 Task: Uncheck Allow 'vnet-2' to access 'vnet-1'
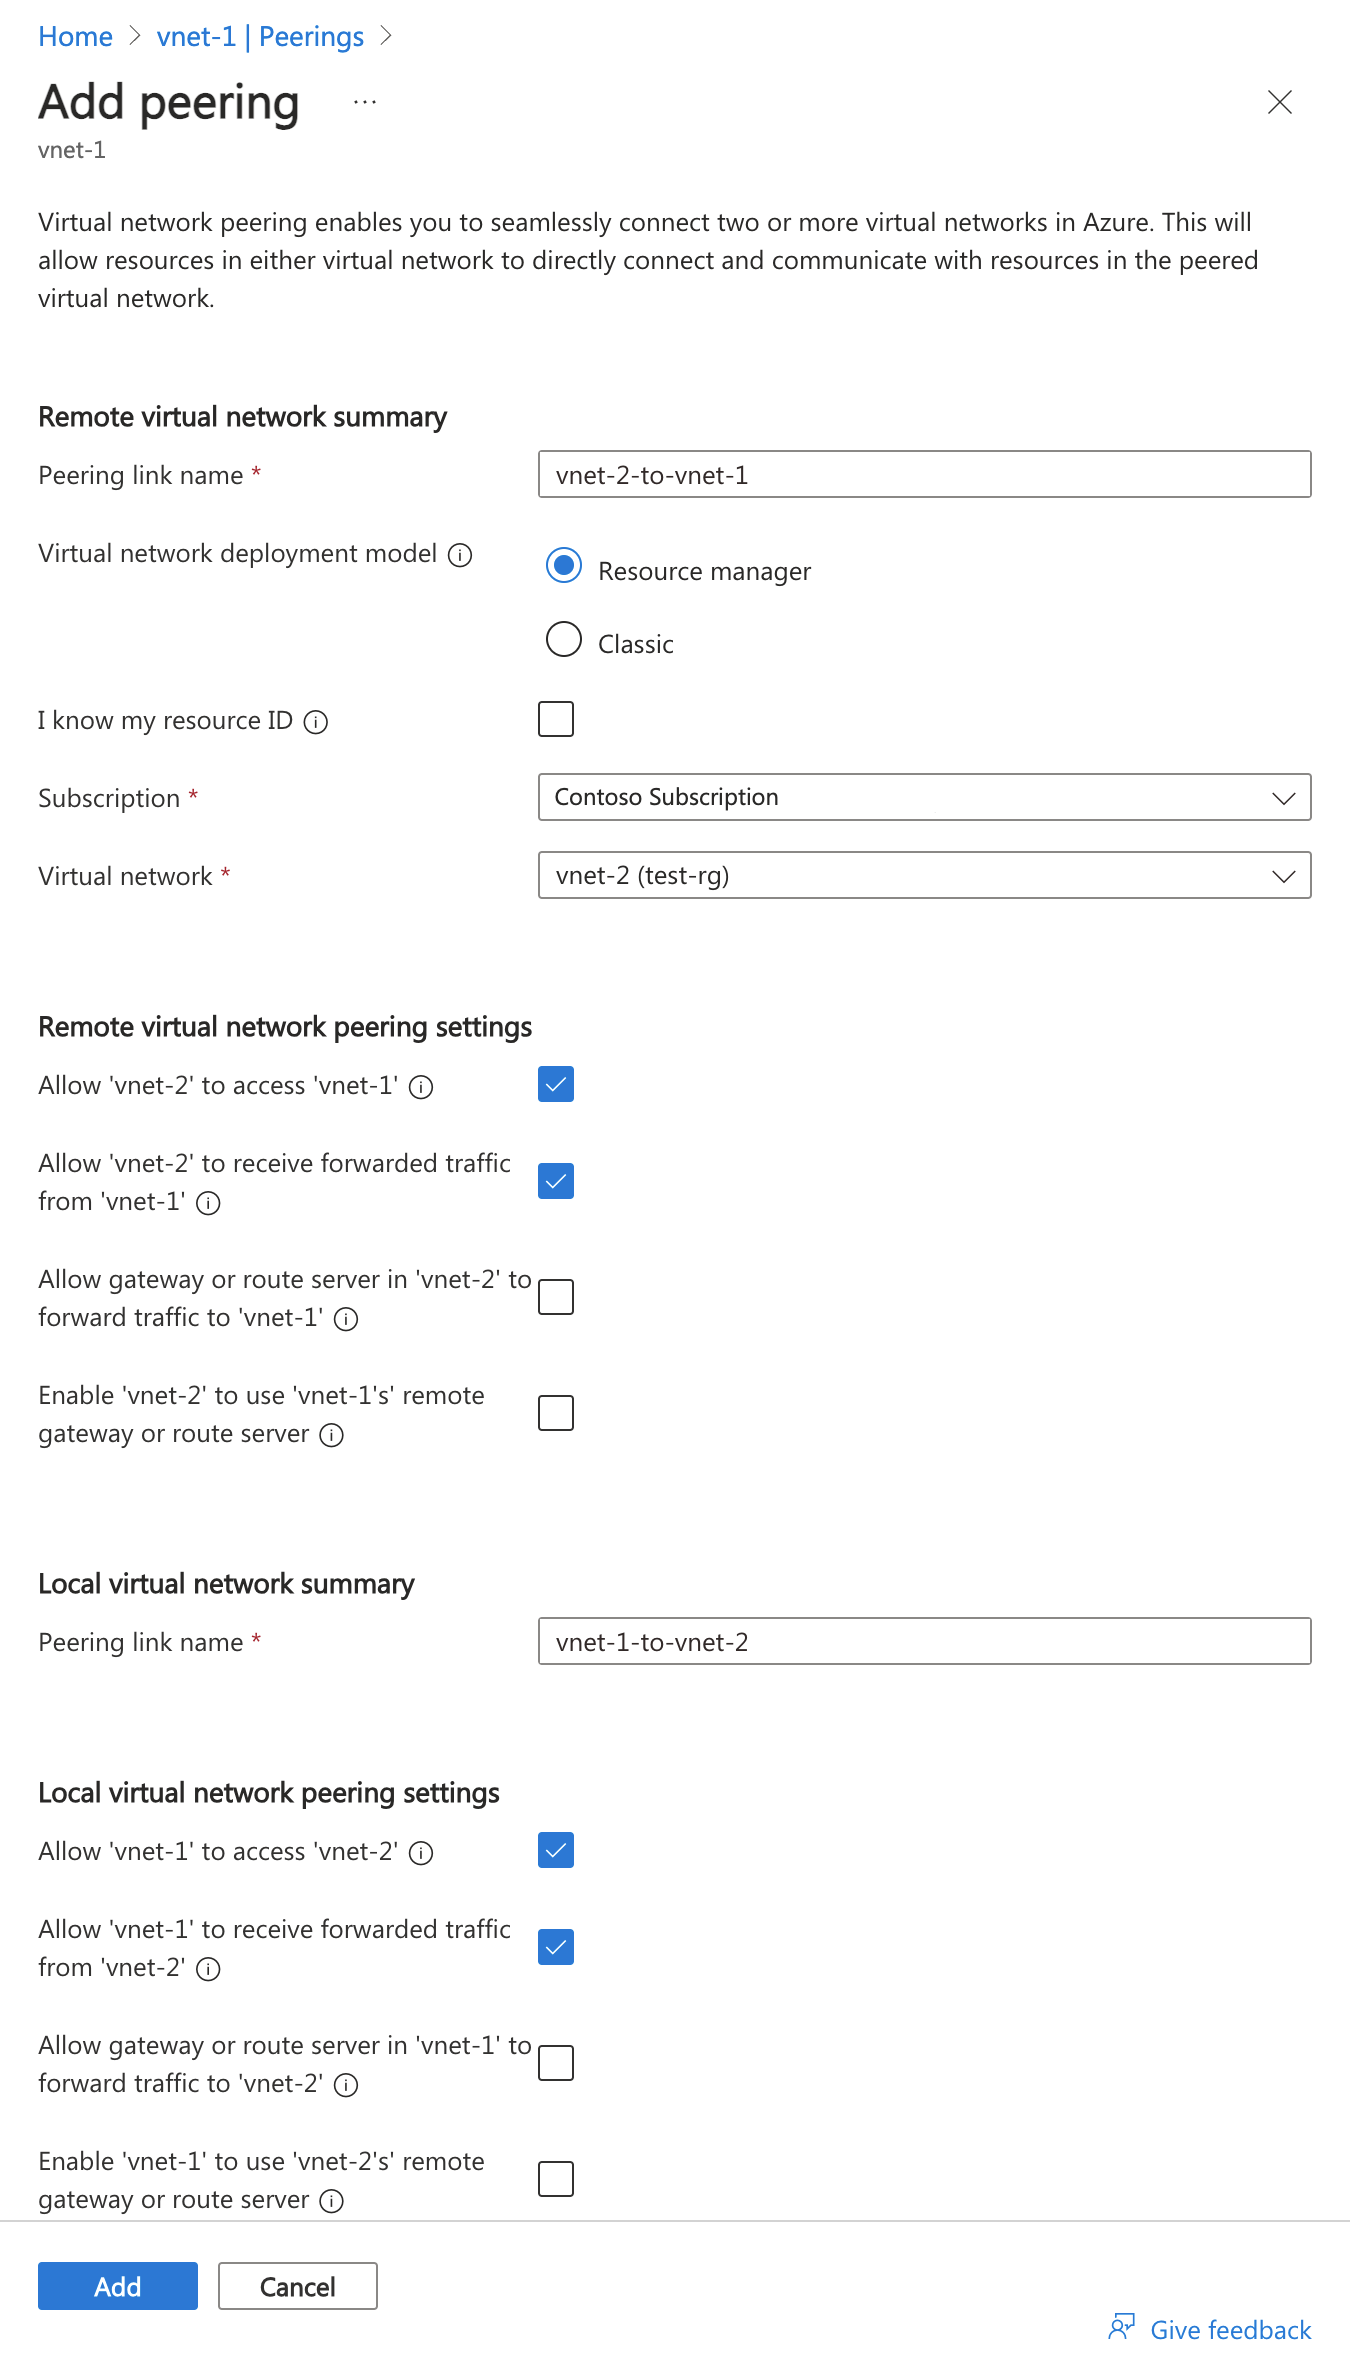pyautogui.click(x=555, y=1084)
